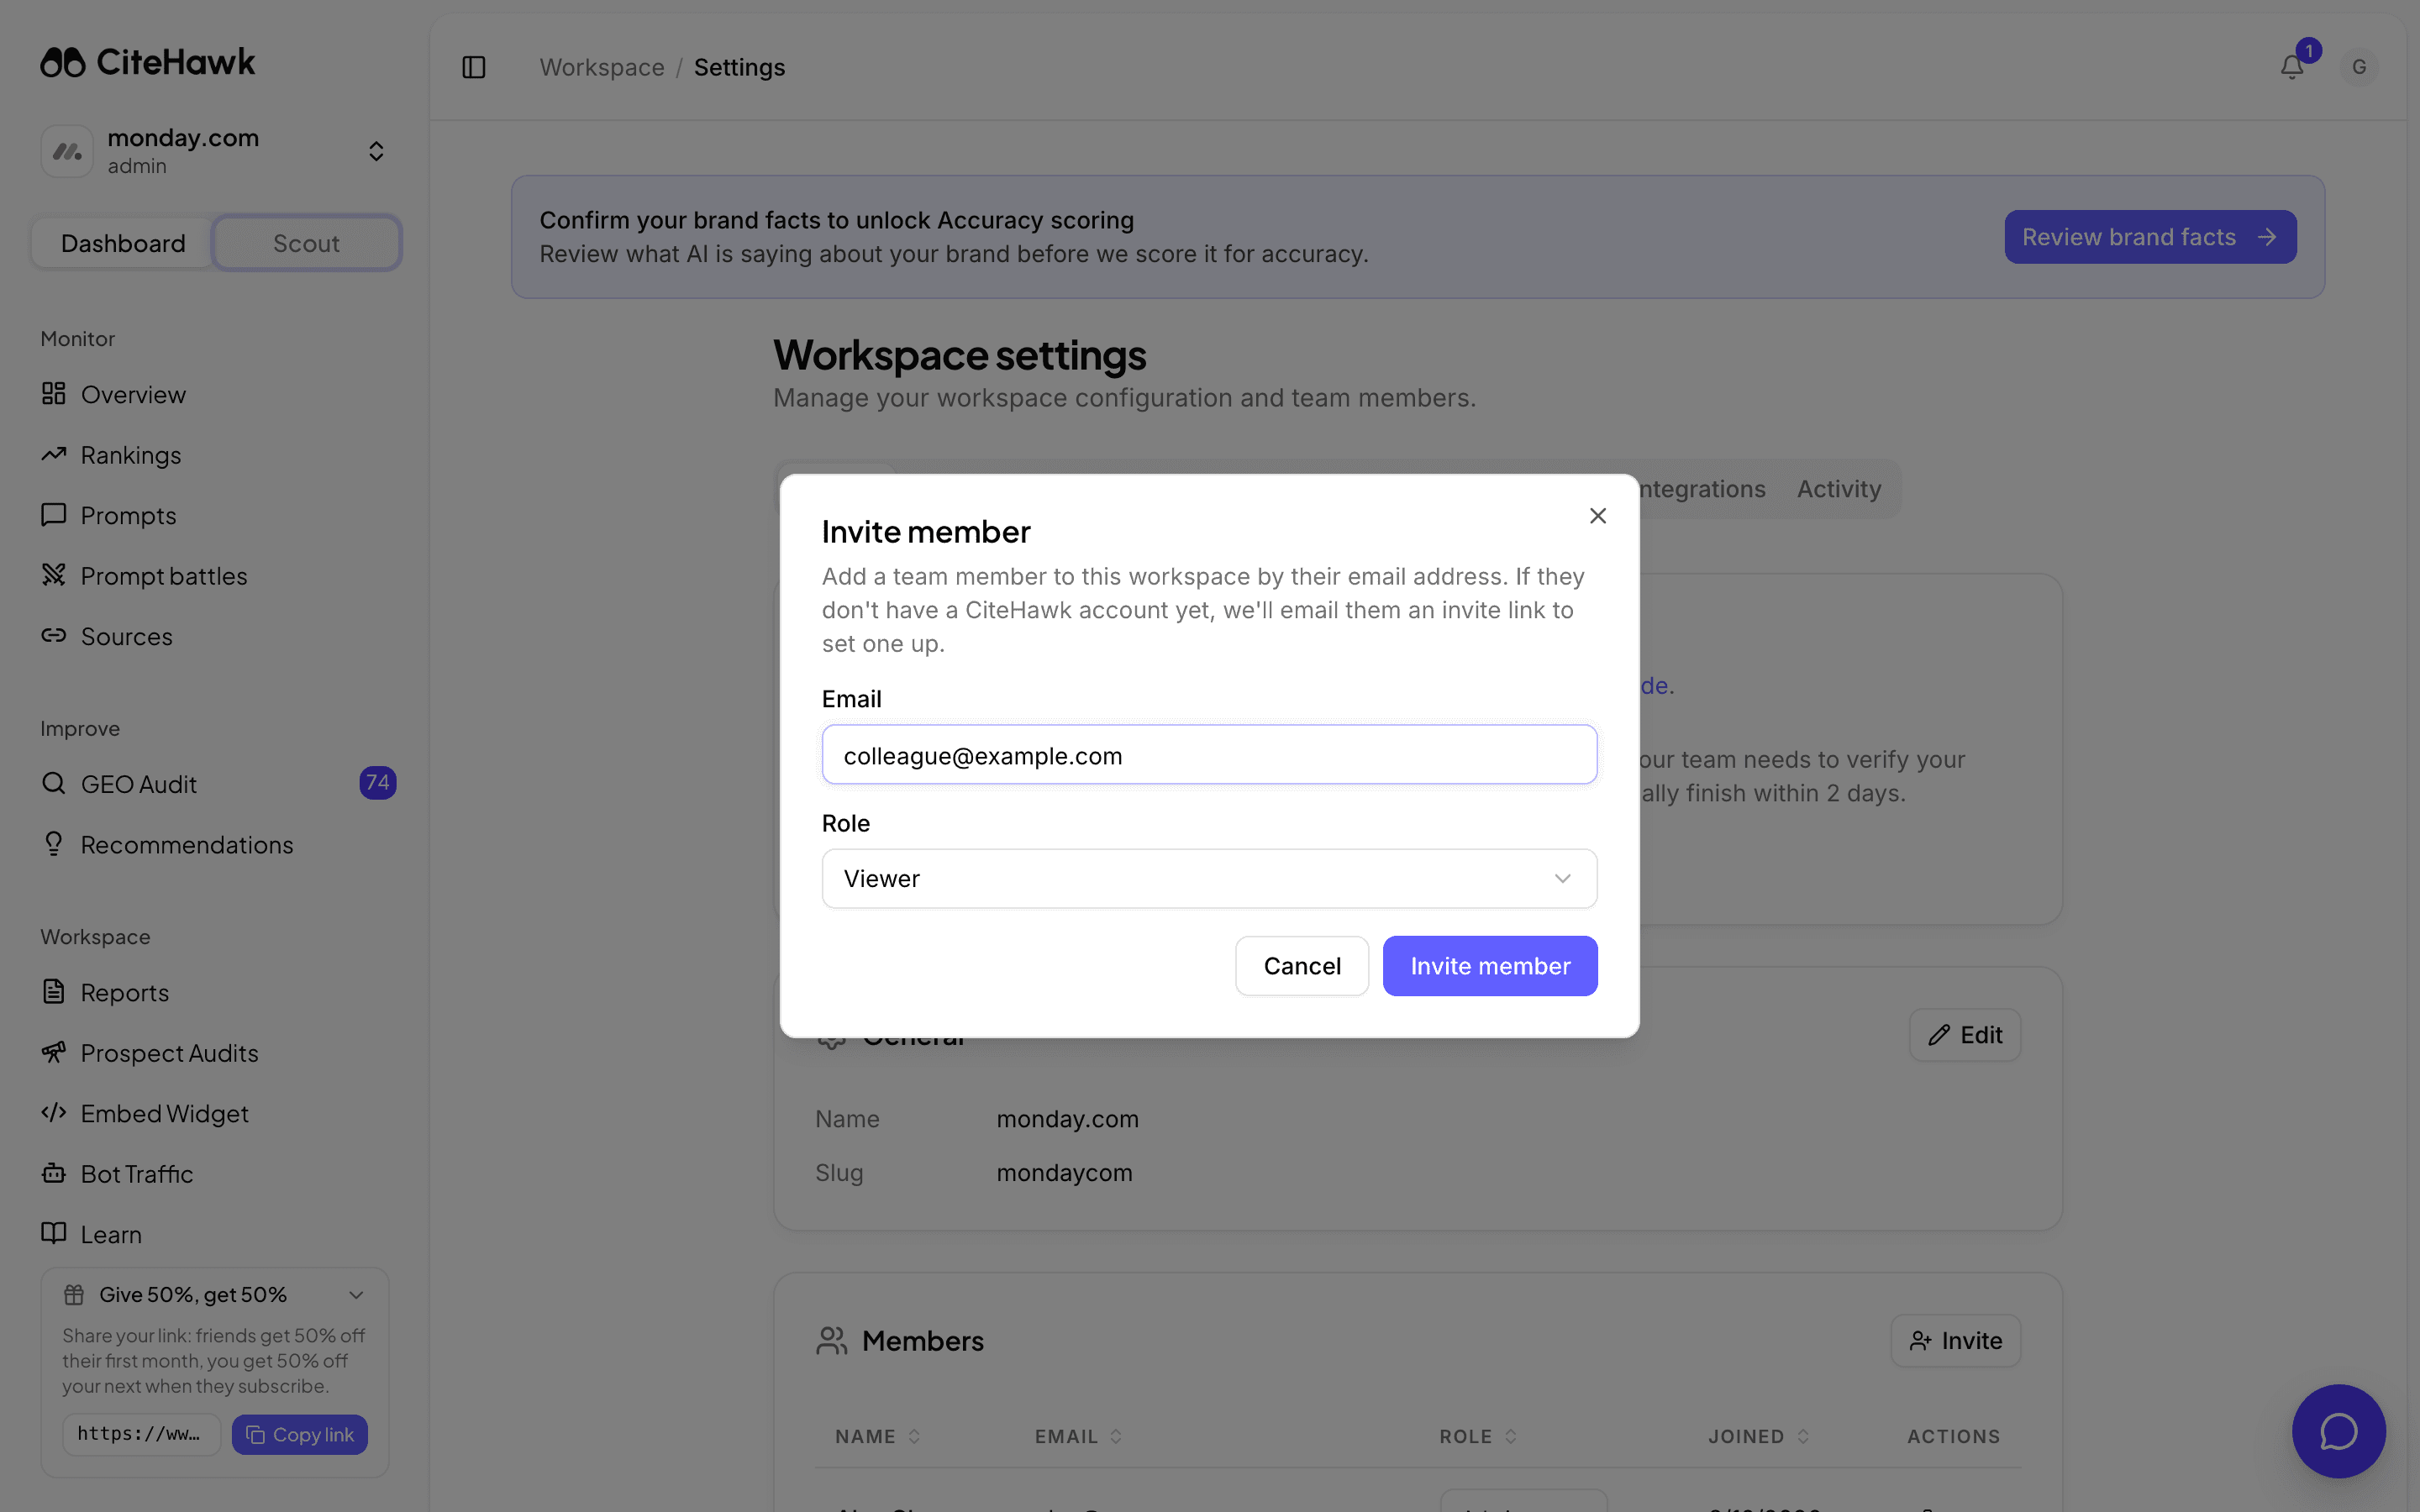Click the Reports document icon
2420x1512 pixels.
(x=54, y=991)
